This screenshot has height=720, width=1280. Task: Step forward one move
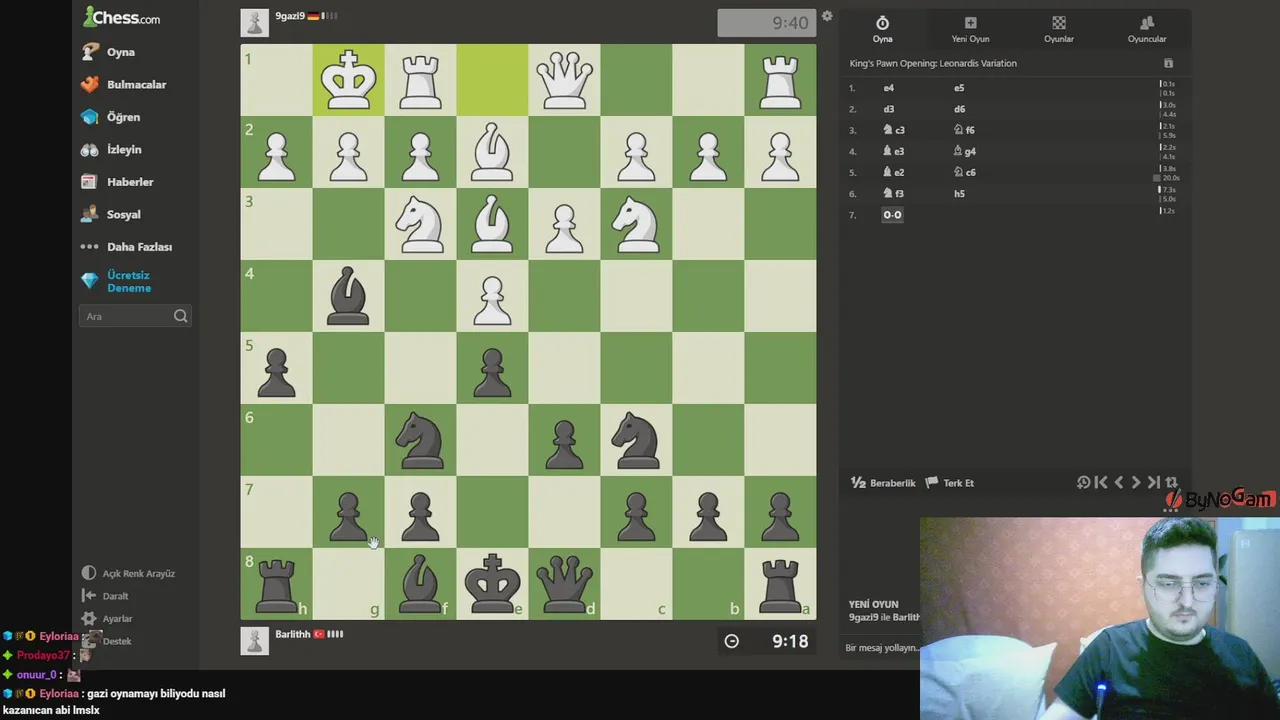coord(1136,483)
